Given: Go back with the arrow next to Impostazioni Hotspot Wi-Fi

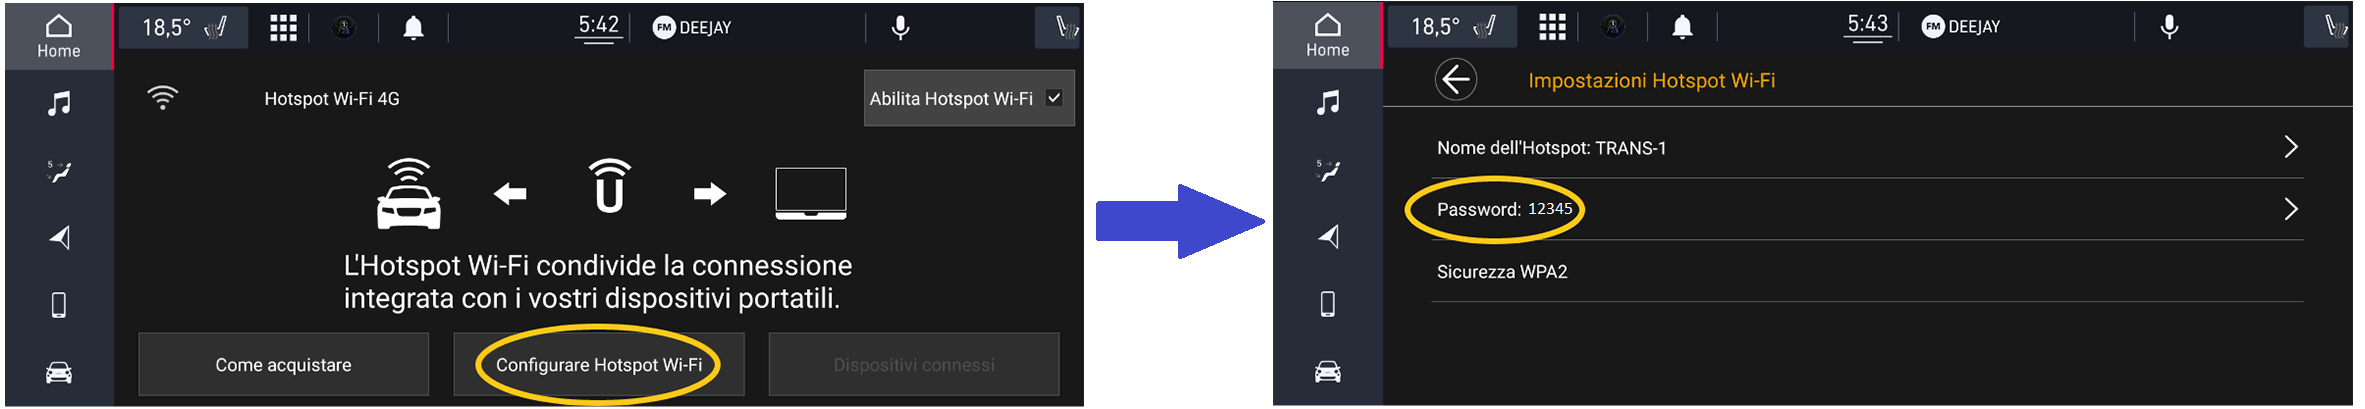Looking at the screenshot, I should pos(1455,80).
